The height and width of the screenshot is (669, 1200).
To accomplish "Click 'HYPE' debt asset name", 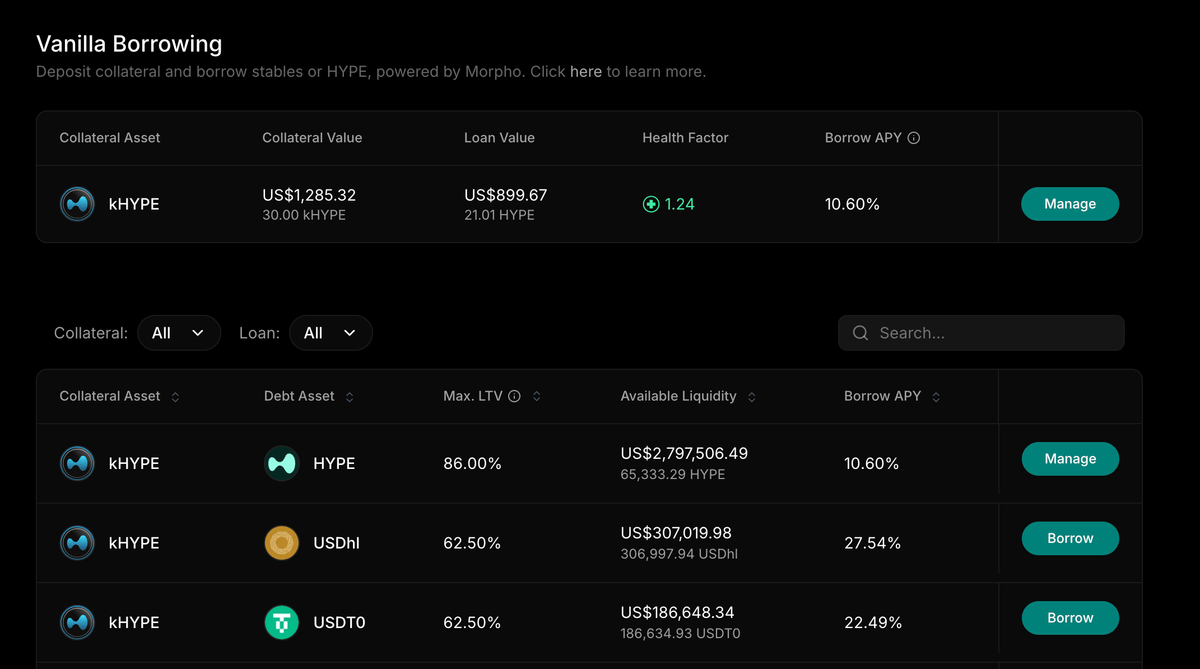I will click(334, 464).
